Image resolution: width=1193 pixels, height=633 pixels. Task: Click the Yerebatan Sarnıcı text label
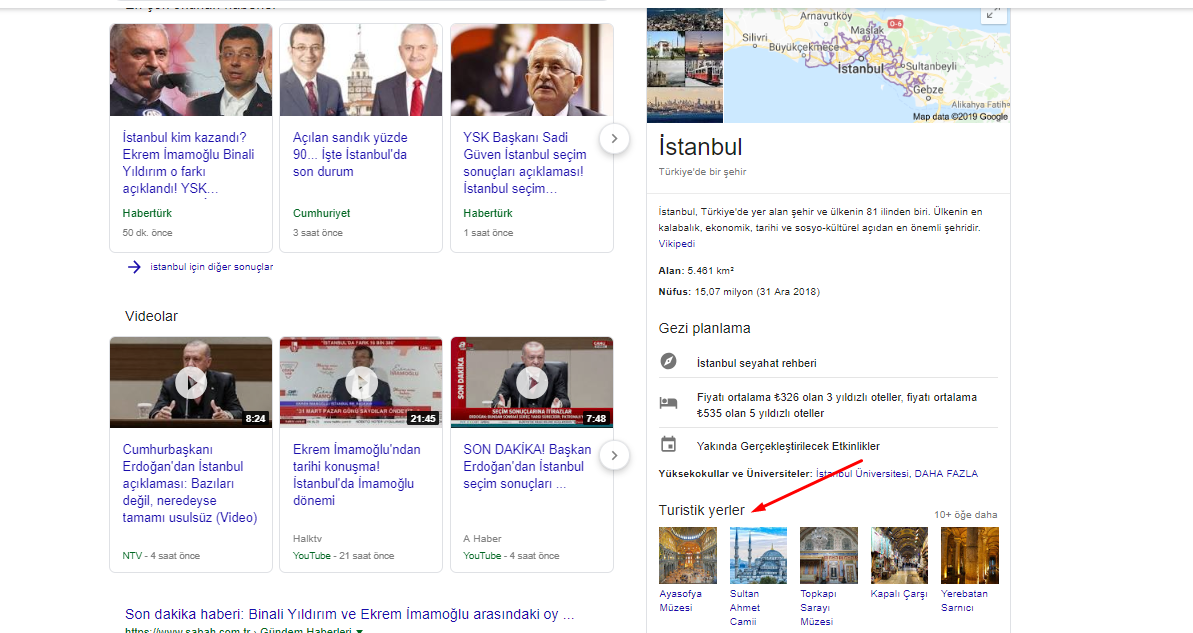(964, 601)
